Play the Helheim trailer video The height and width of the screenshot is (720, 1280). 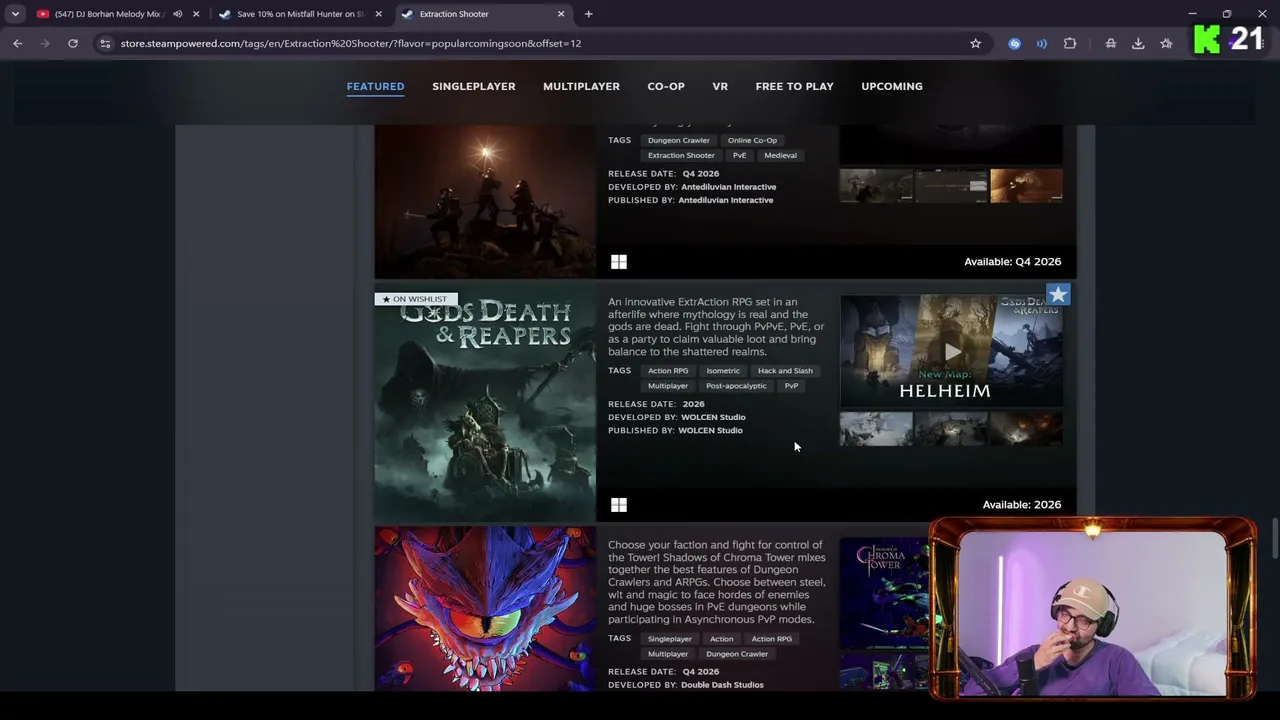click(951, 351)
